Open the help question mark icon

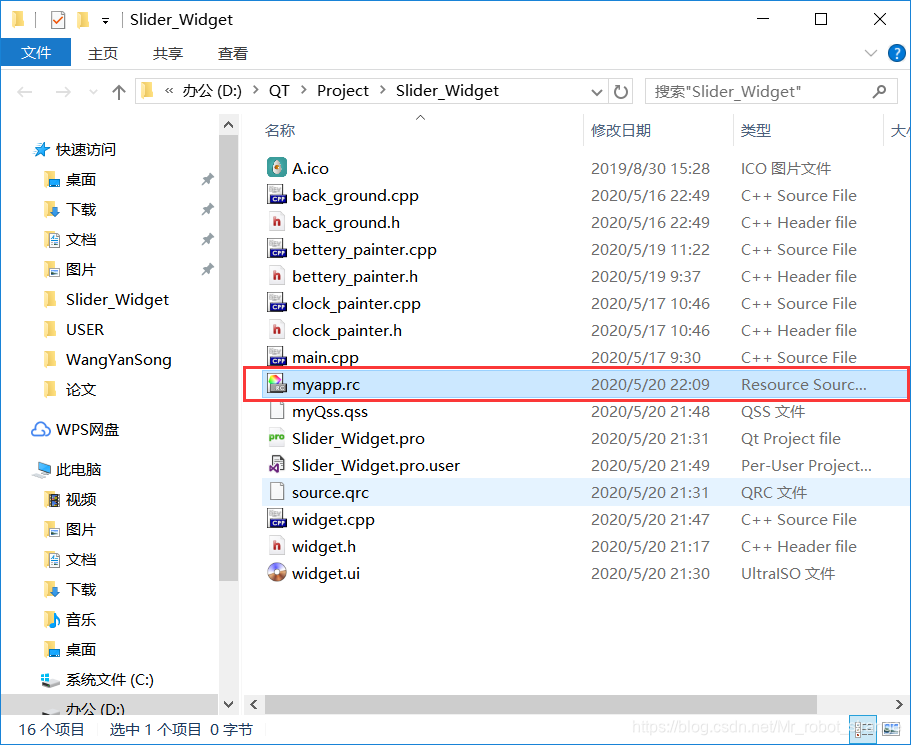896,53
